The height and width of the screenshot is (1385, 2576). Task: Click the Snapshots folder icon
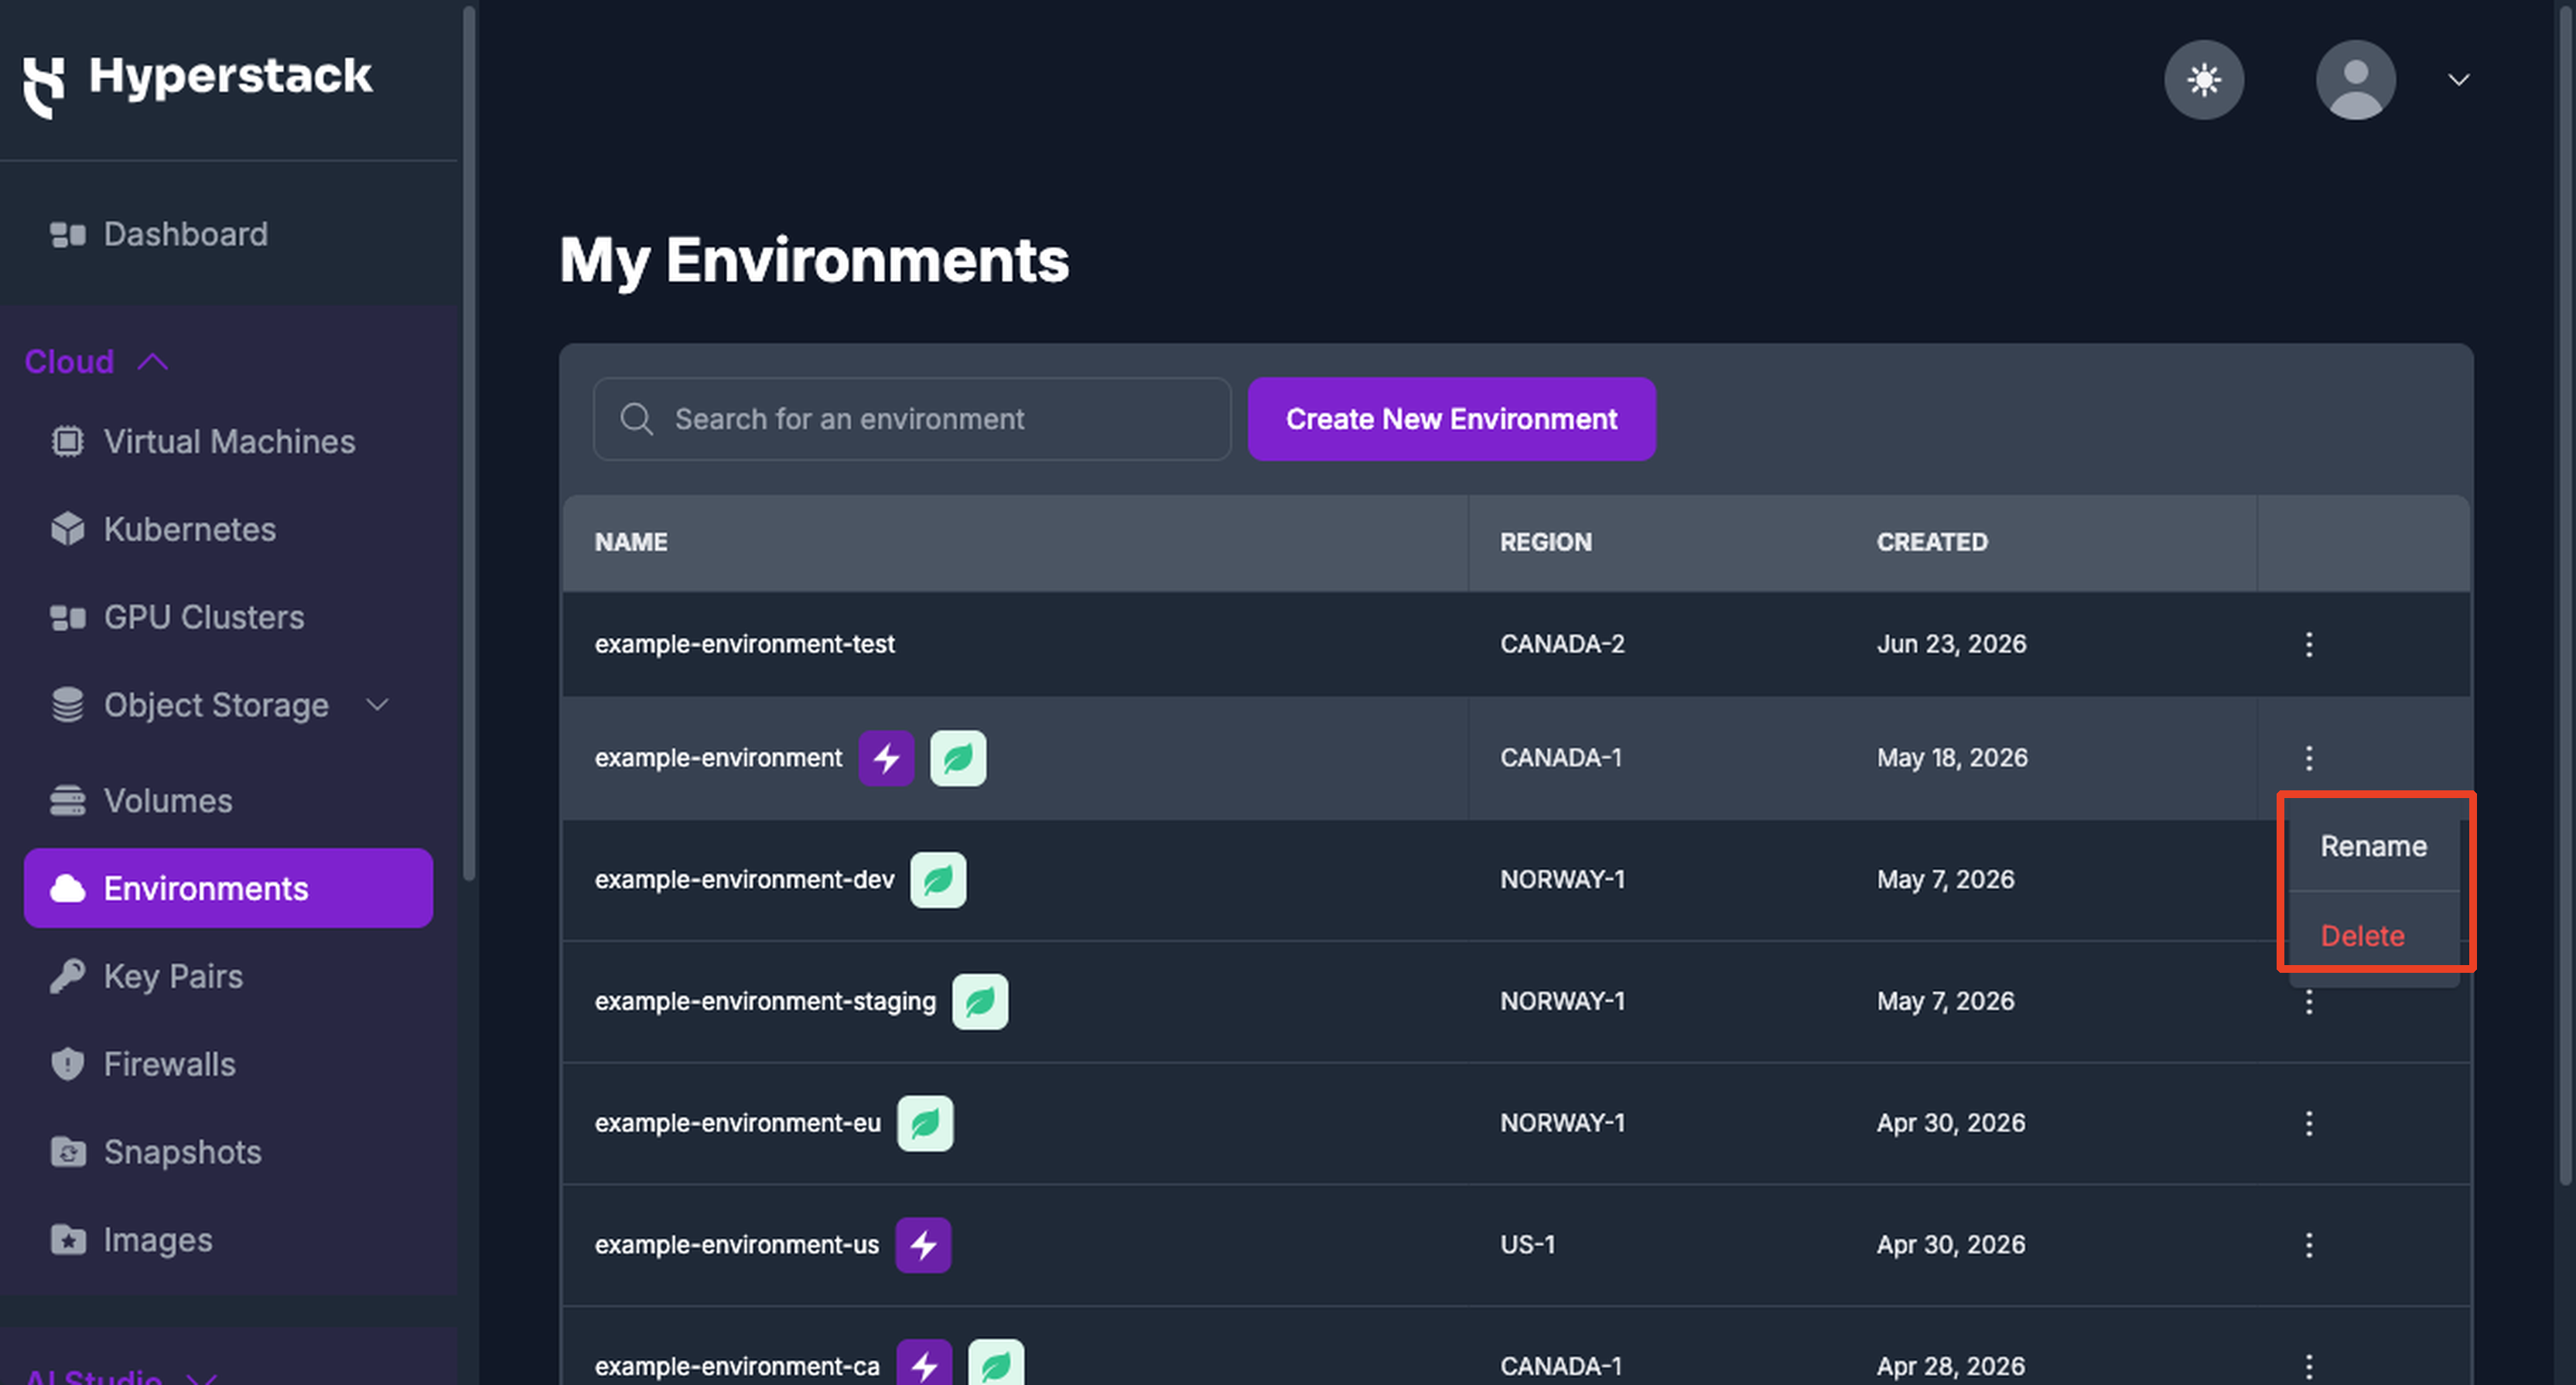(x=68, y=1152)
